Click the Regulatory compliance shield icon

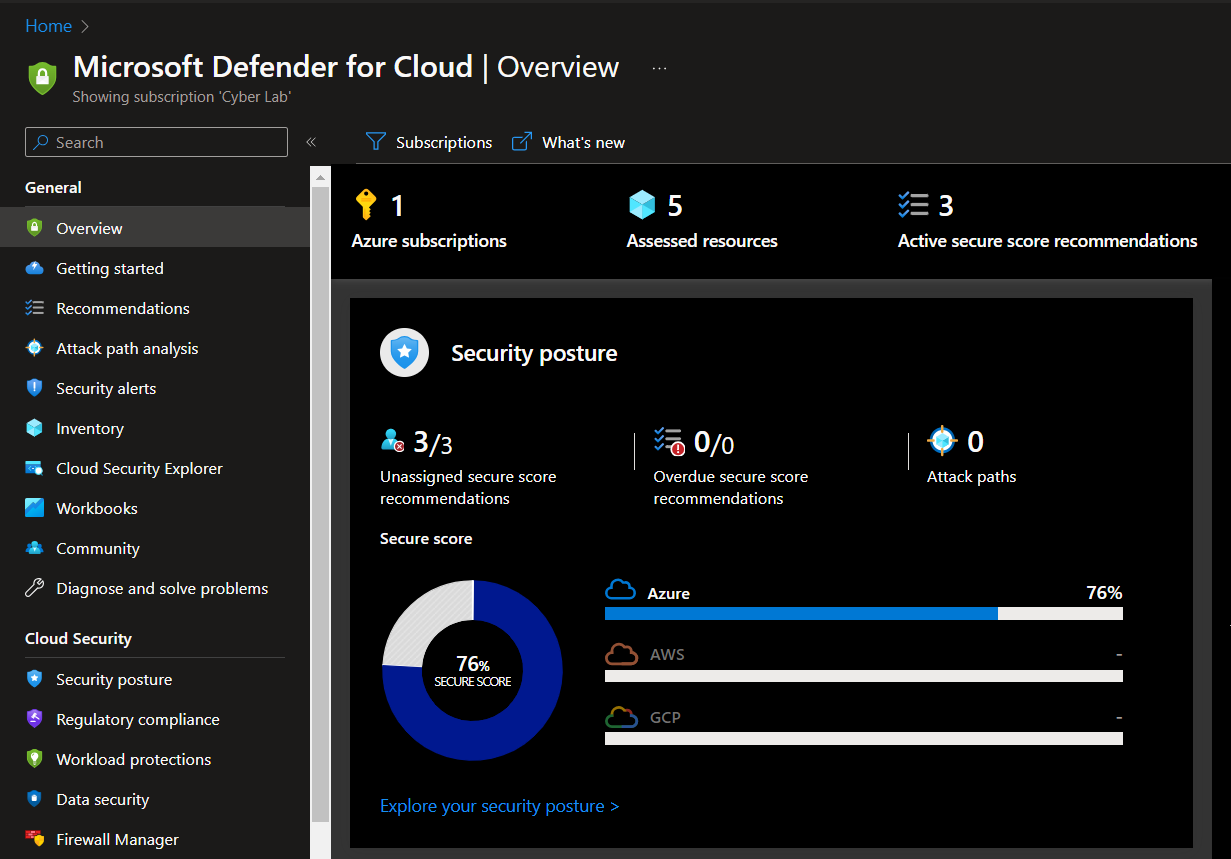click(x=35, y=719)
